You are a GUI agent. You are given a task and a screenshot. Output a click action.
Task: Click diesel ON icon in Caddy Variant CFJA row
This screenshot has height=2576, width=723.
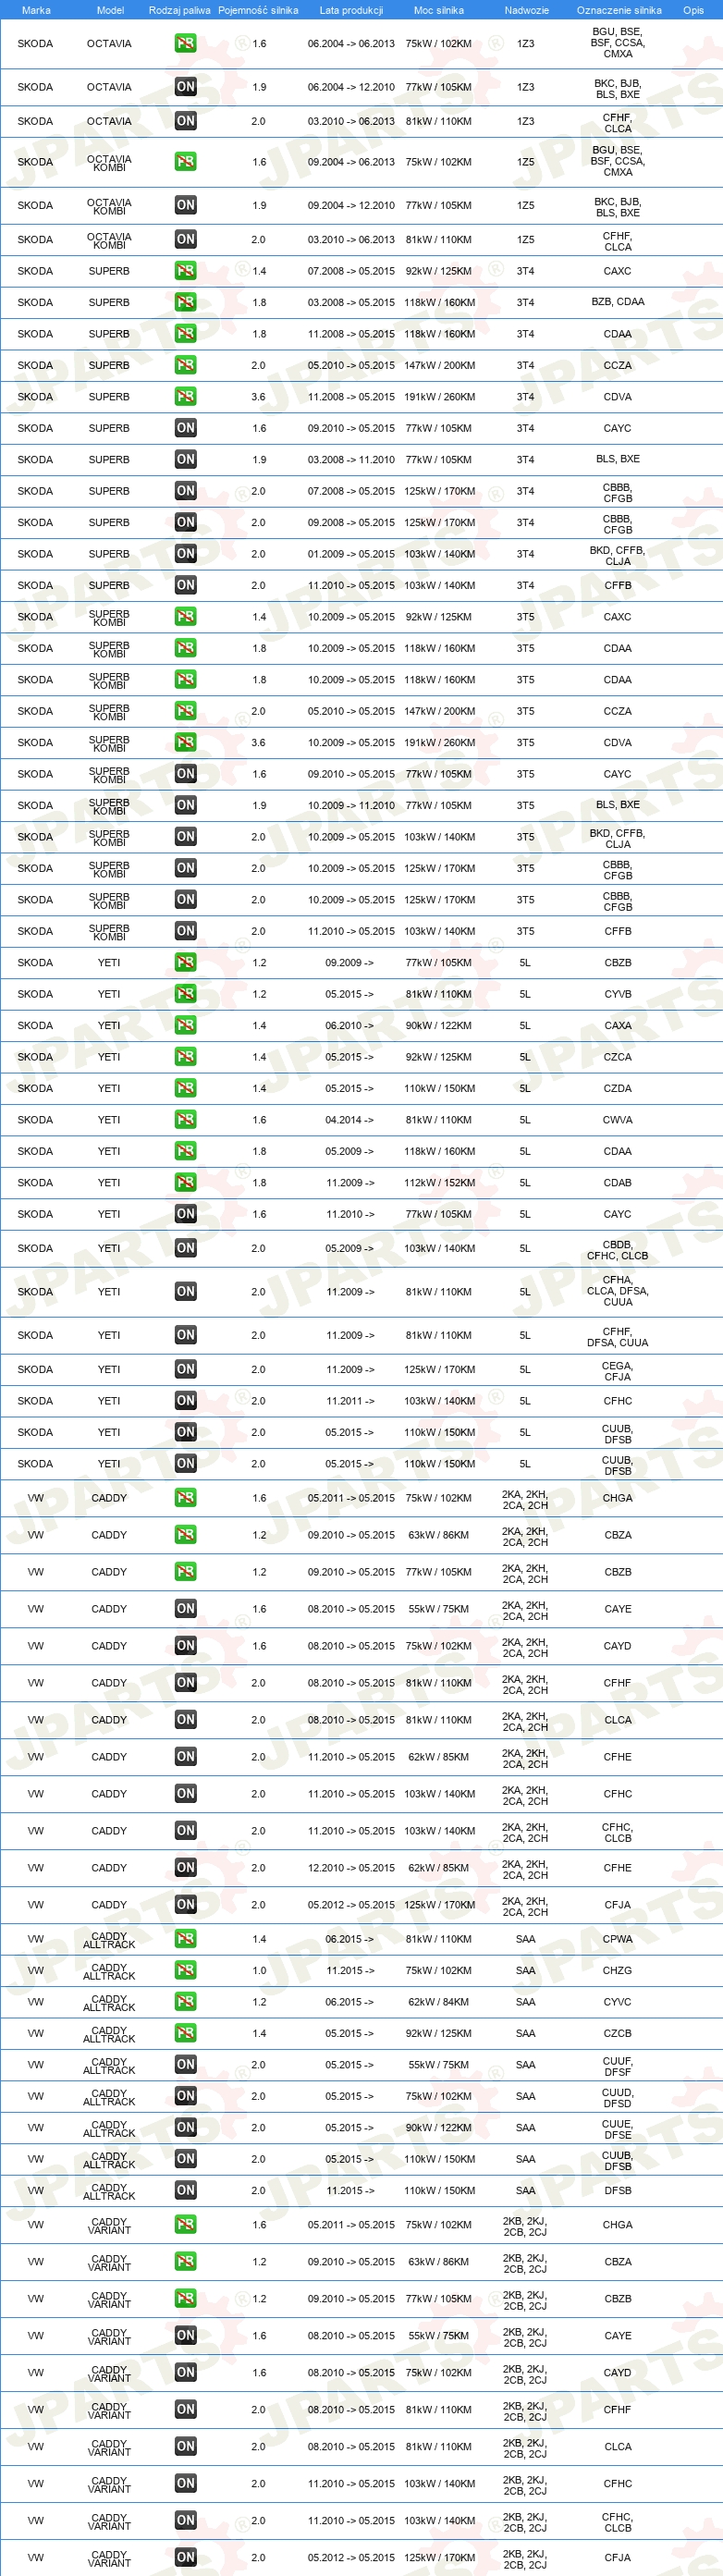(185, 2557)
